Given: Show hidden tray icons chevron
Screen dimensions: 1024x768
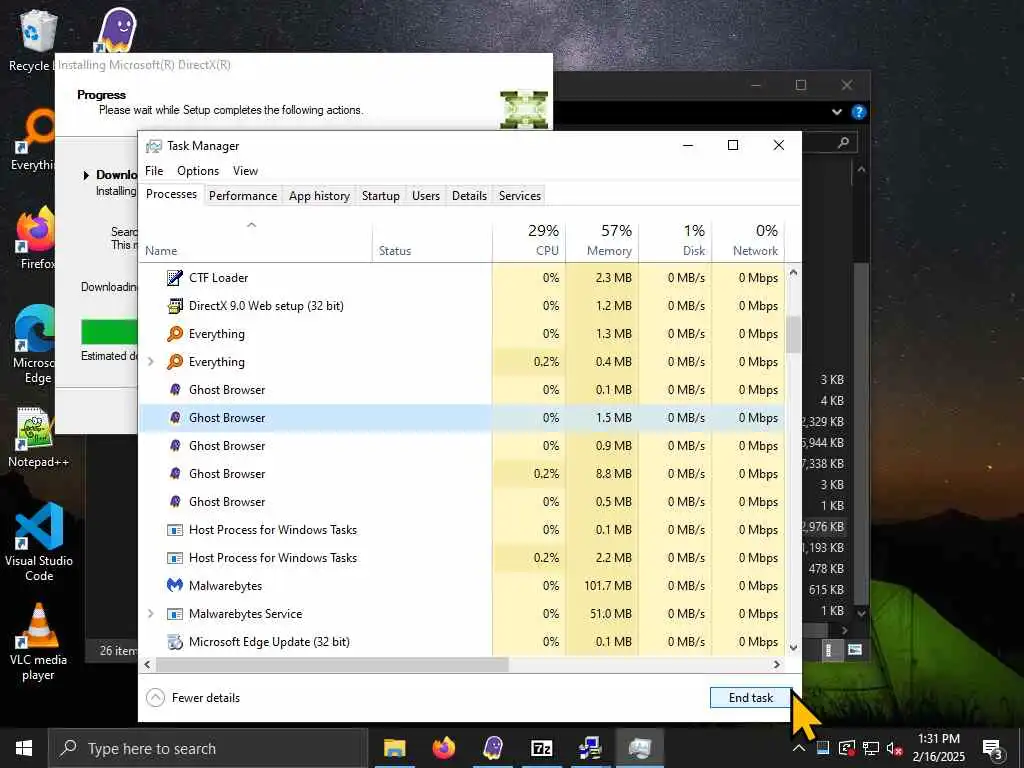Looking at the screenshot, I should click(799, 748).
